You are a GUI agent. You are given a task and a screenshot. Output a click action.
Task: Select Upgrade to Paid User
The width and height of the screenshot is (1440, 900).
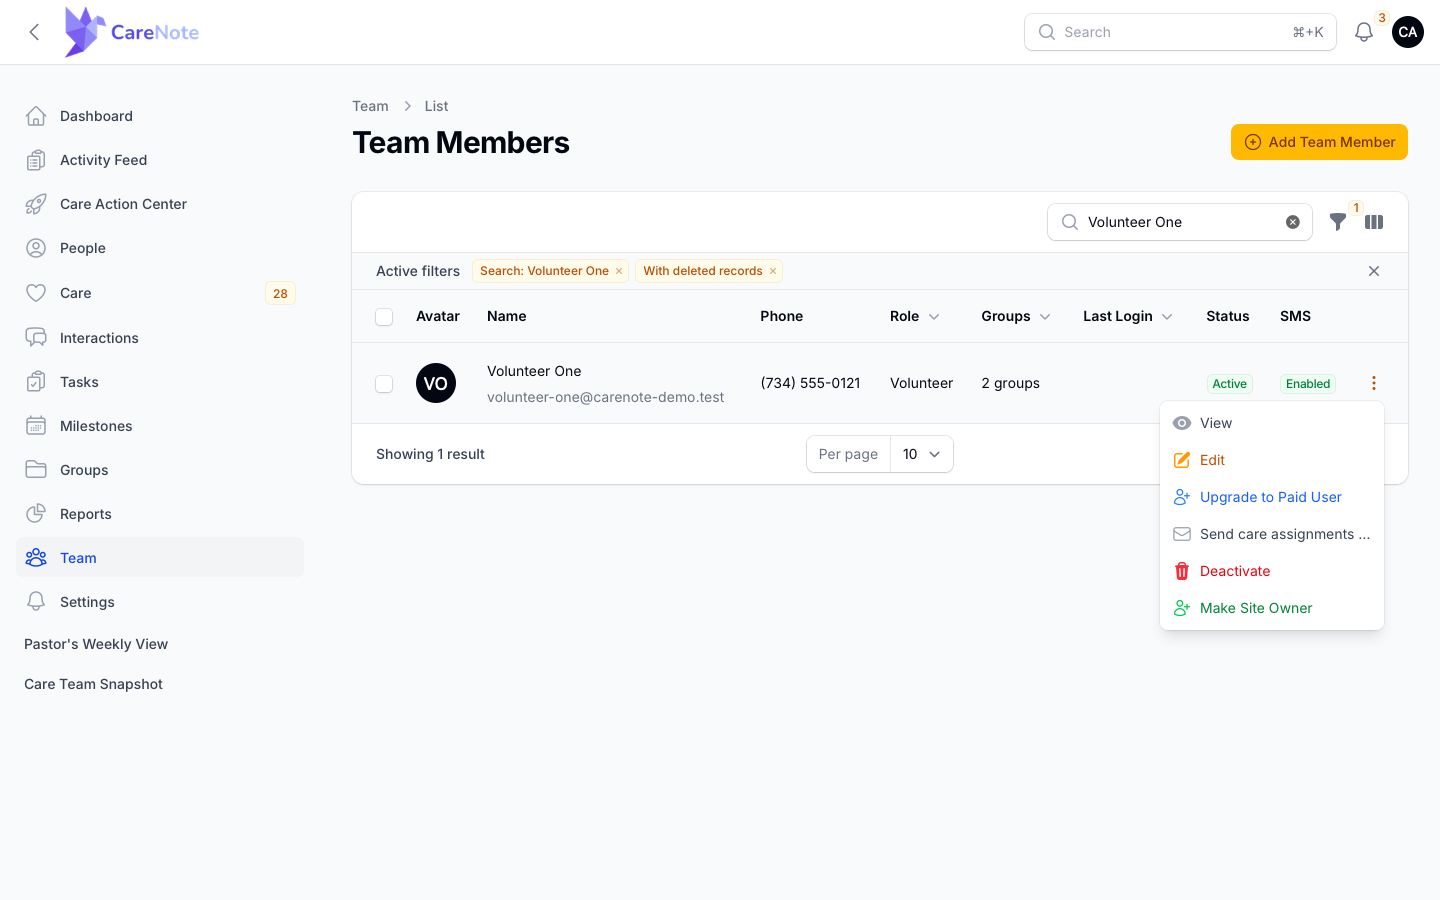click(x=1272, y=497)
